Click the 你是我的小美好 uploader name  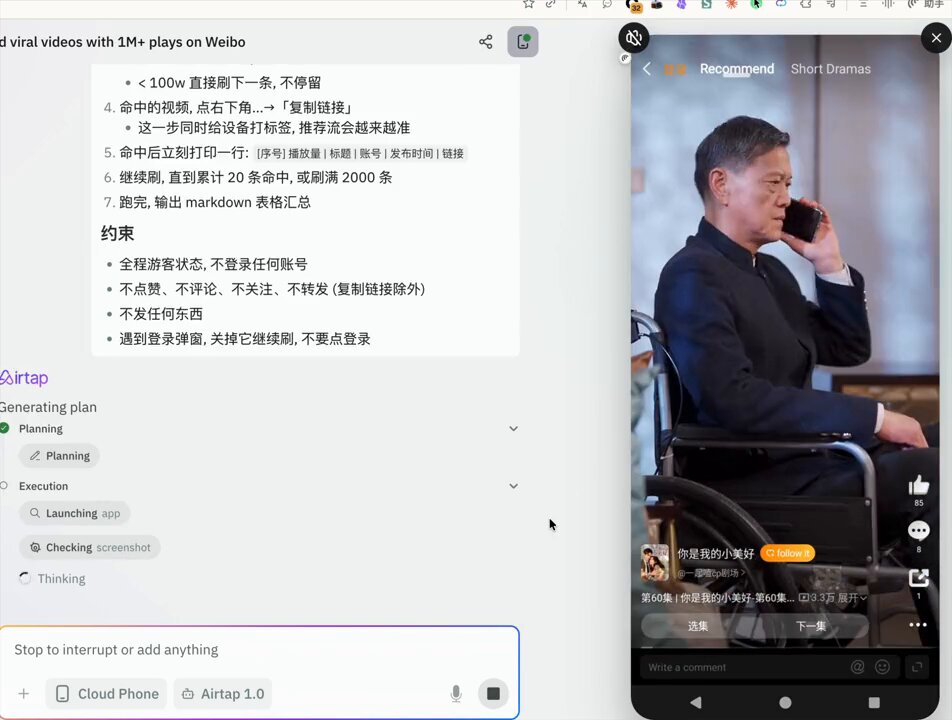[x=716, y=554]
